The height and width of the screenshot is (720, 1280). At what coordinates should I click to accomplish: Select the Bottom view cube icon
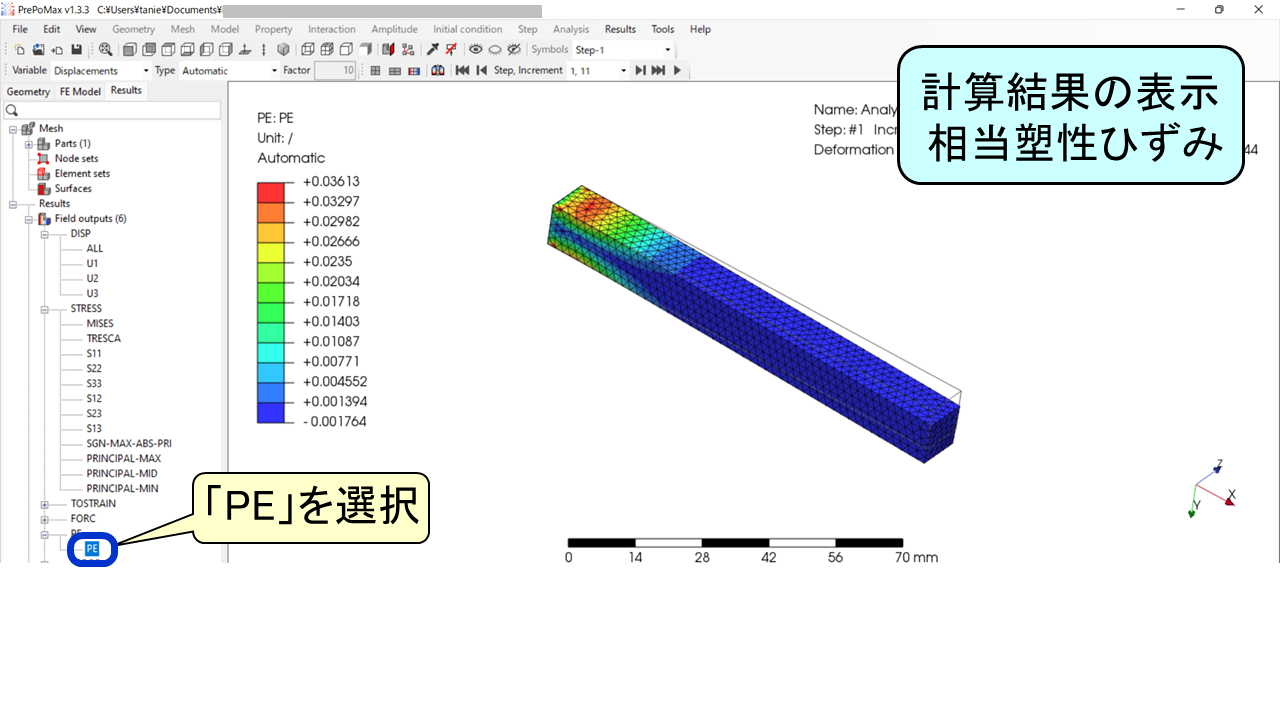pyautogui.click(x=187, y=50)
